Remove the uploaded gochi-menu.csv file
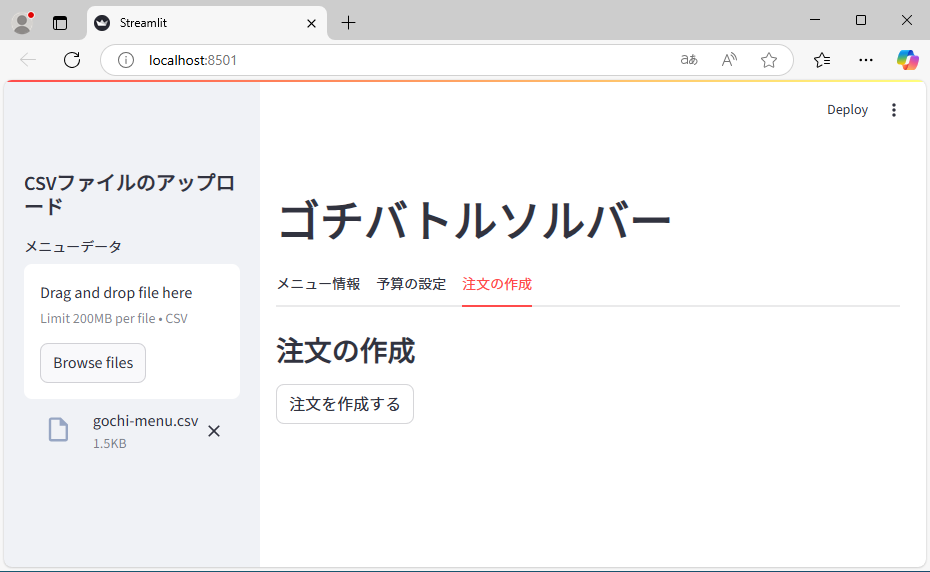This screenshot has width=930, height=572. click(x=214, y=431)
